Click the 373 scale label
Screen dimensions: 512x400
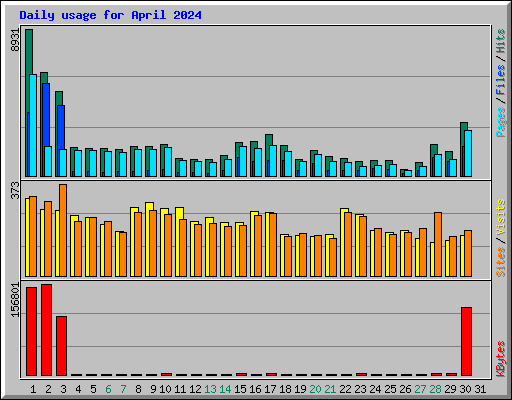coord(15,190)
